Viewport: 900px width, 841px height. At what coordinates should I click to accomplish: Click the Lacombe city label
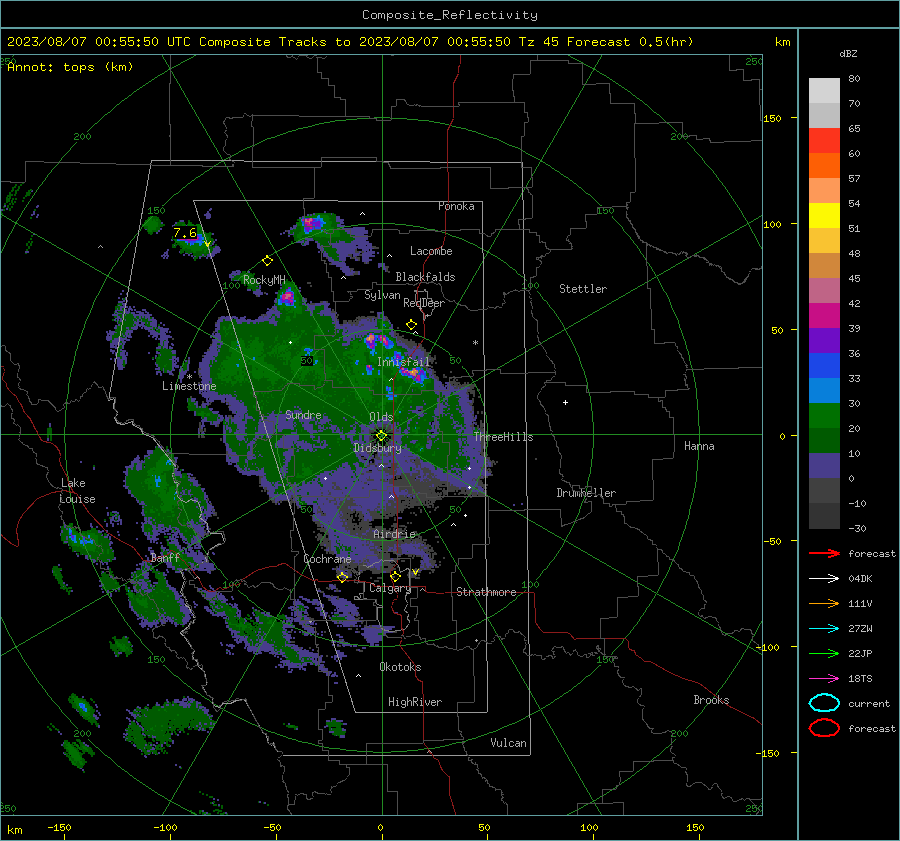(431, 251)
